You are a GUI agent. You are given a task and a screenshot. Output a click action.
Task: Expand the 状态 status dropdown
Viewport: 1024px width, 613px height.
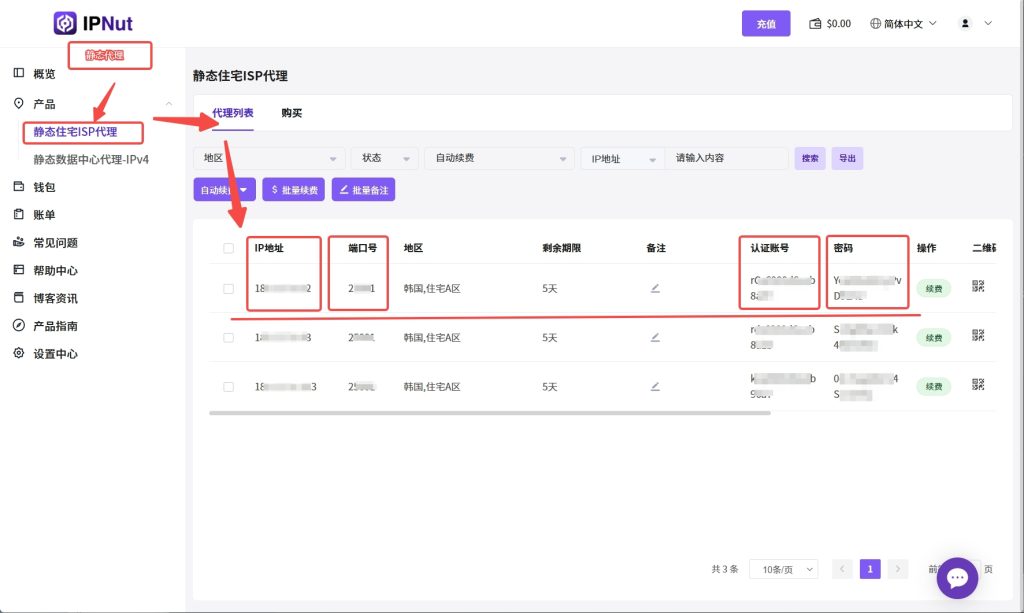coord(384,158)
